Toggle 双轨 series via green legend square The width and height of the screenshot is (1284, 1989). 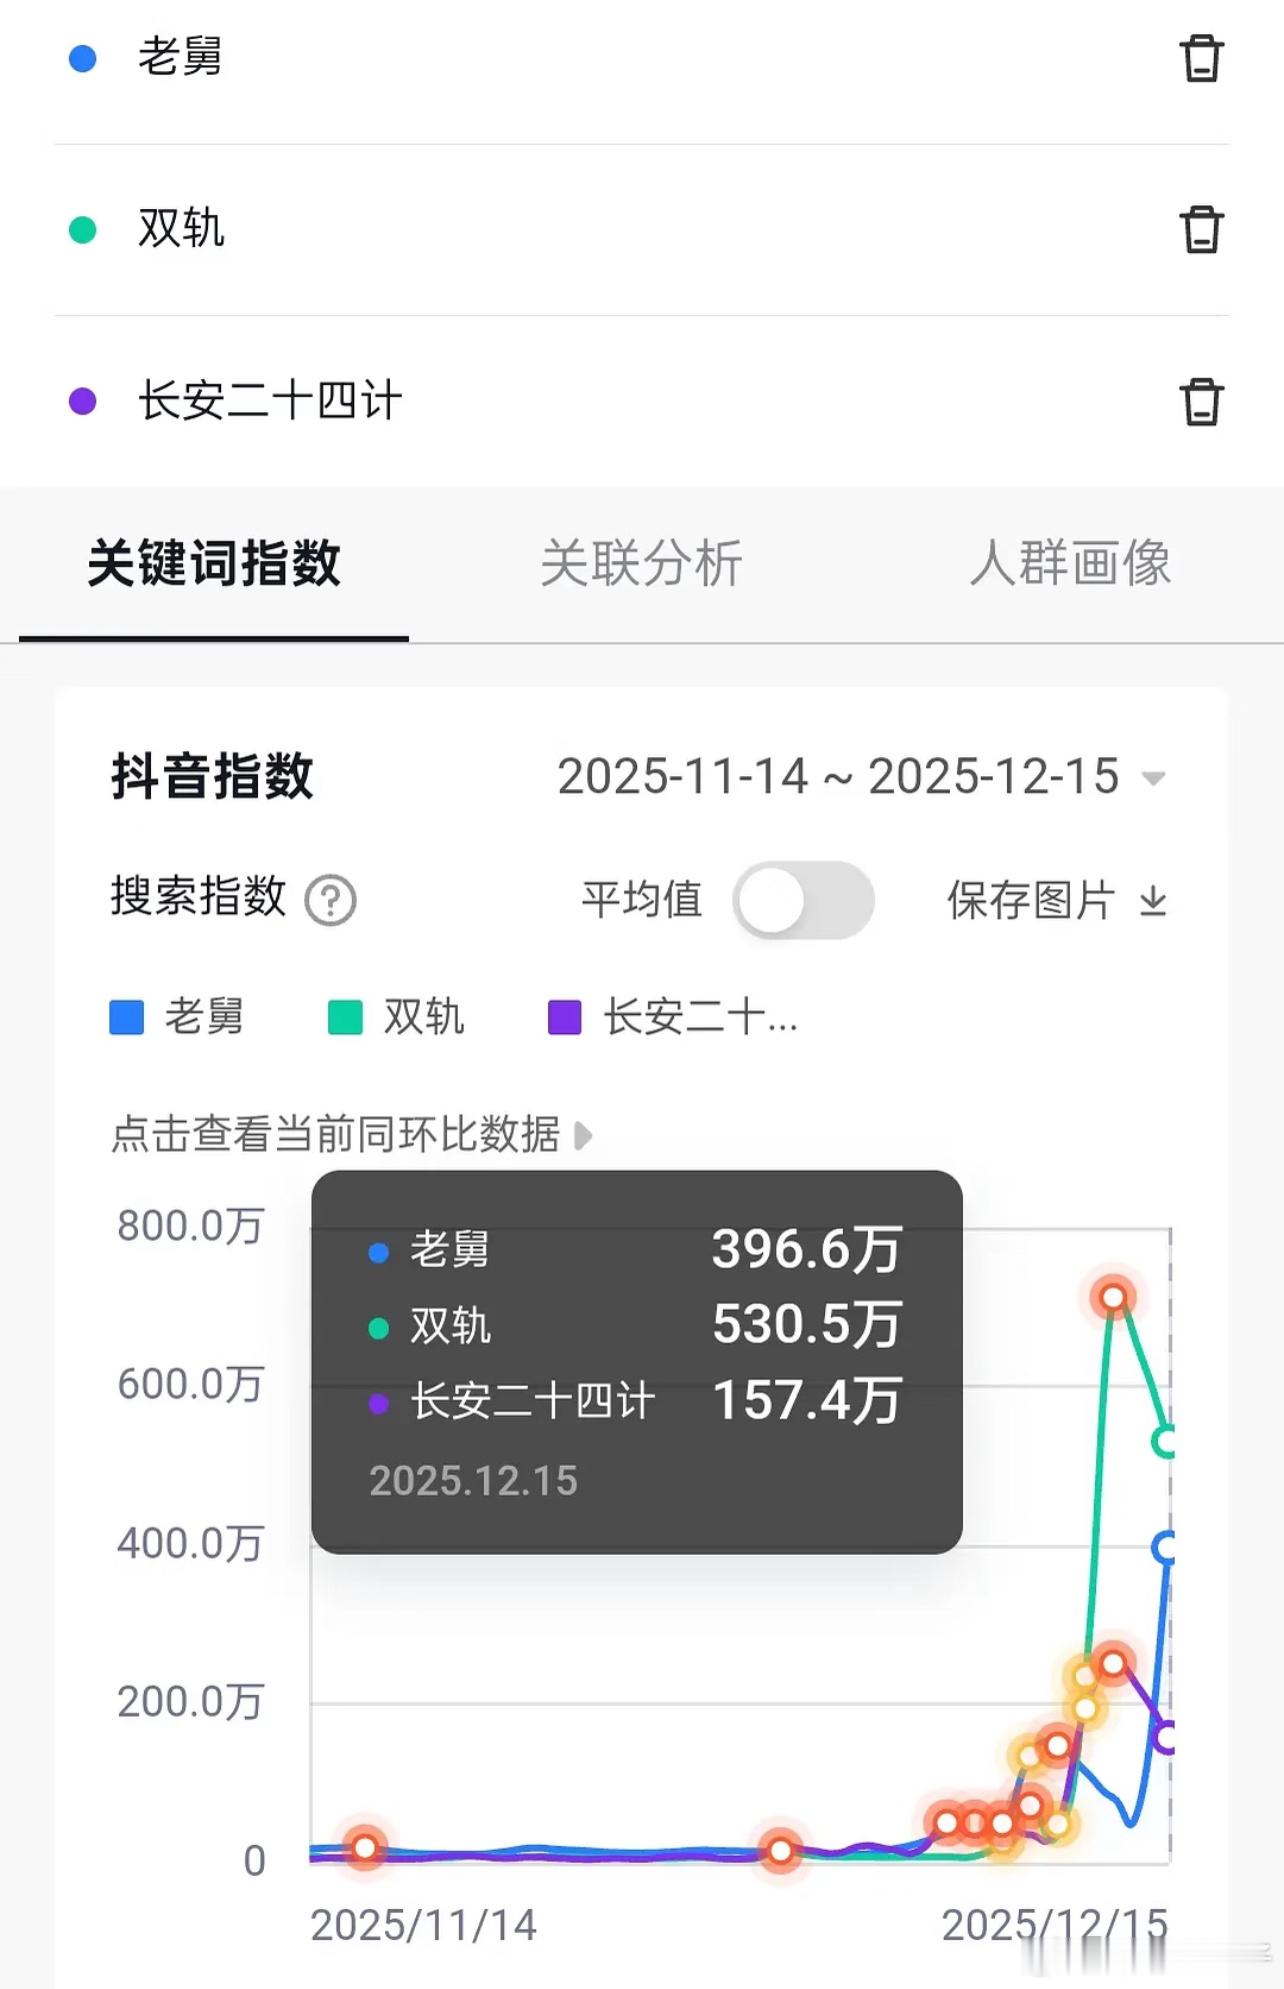tap(346, 1017)
